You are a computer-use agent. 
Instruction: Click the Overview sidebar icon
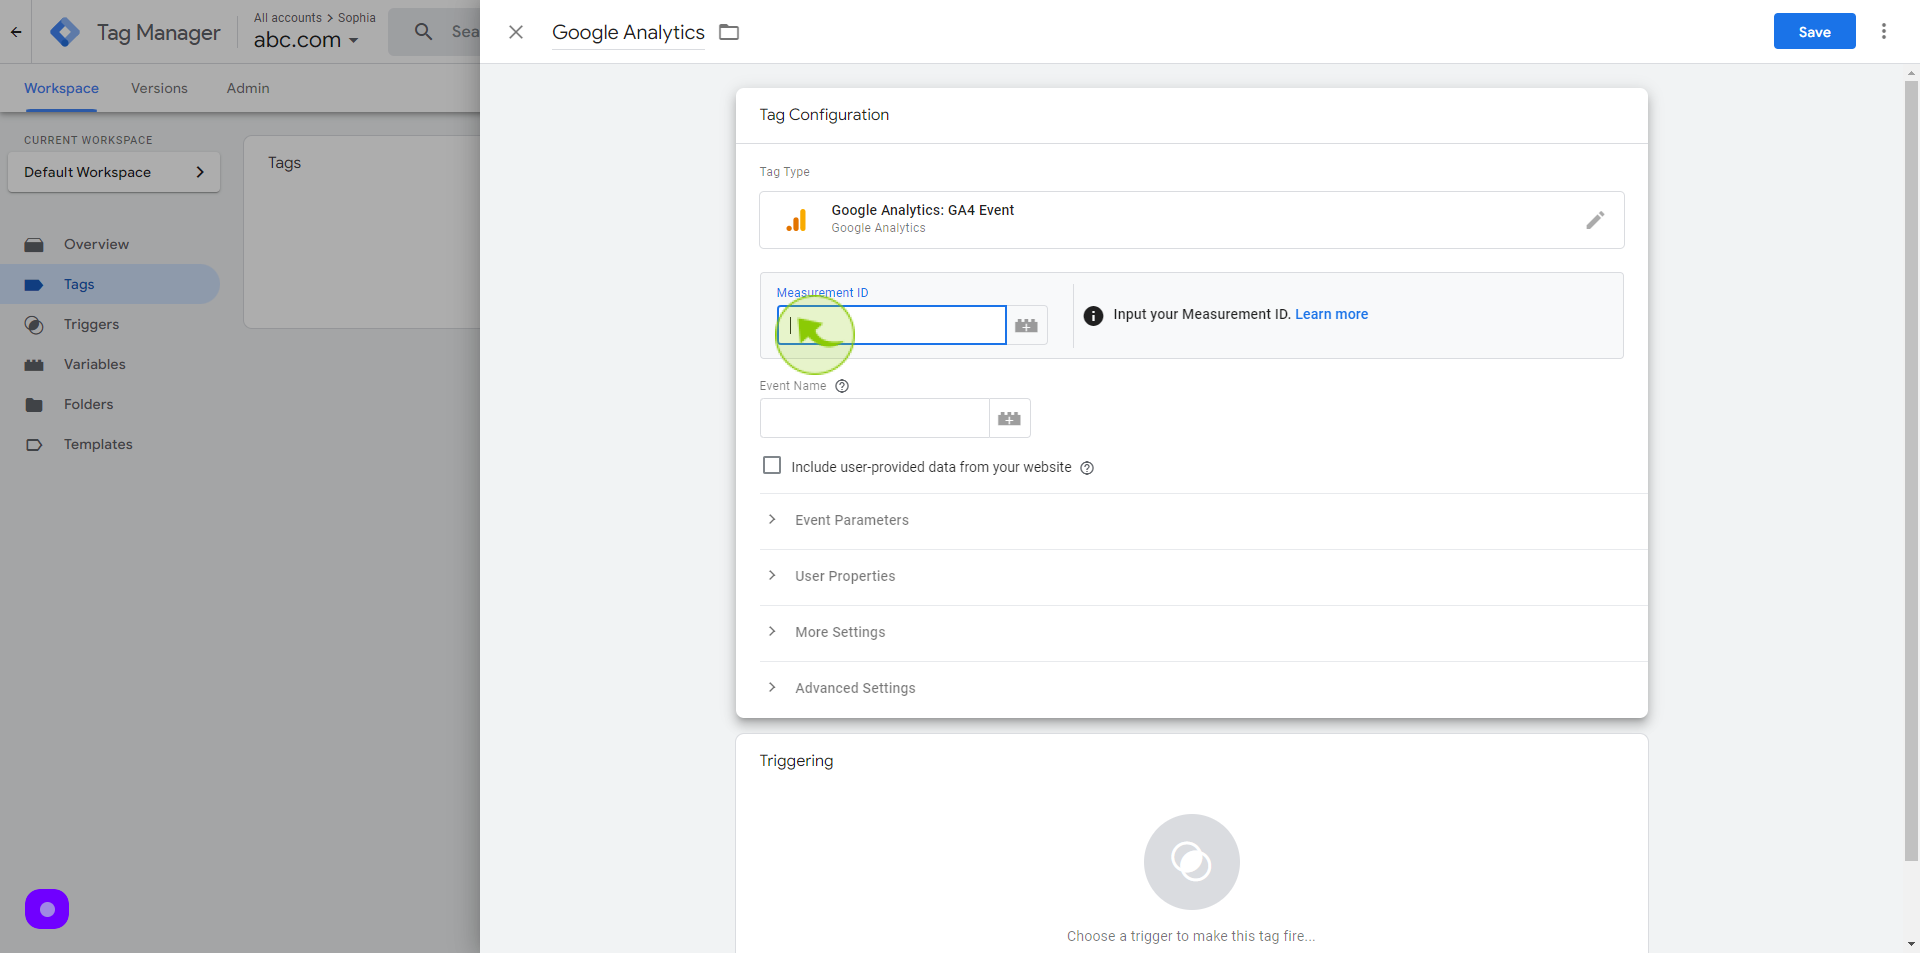pyautogui.click(x=34, y=244)
